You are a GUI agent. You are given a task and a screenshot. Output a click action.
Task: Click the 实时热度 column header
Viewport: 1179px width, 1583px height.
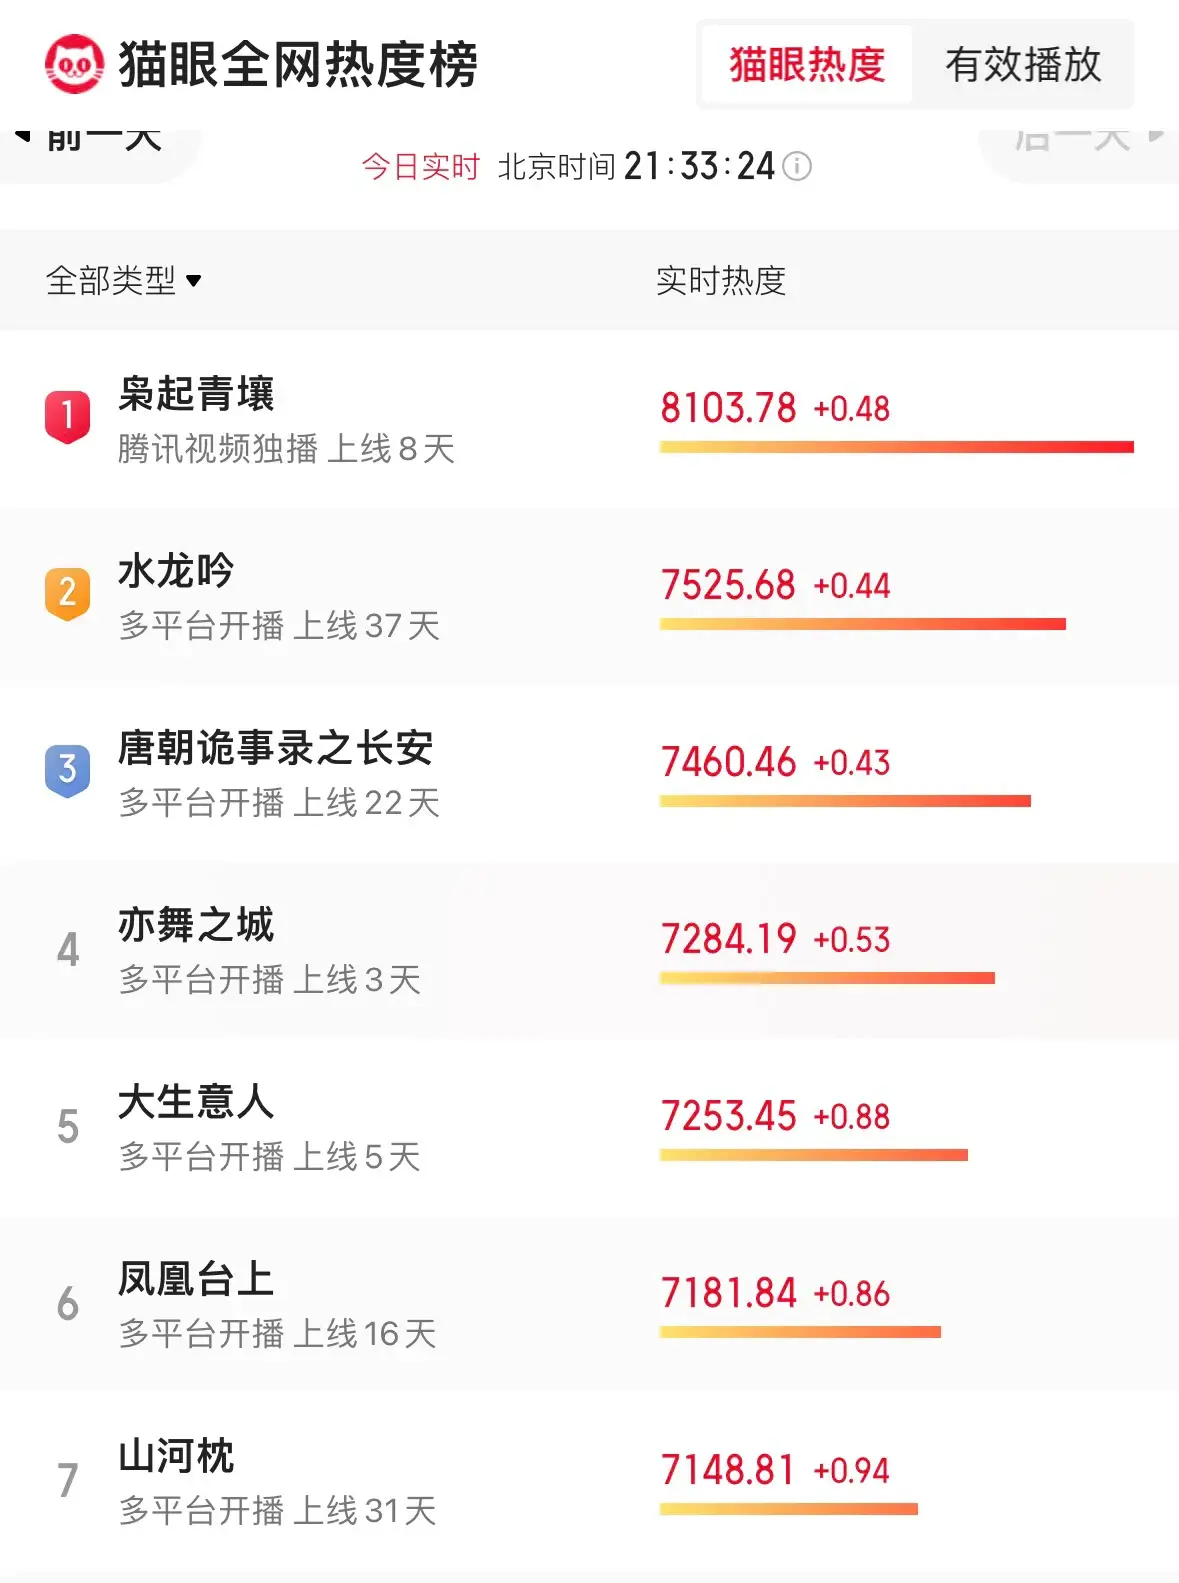pyautogui.click(x=721, y=281)
